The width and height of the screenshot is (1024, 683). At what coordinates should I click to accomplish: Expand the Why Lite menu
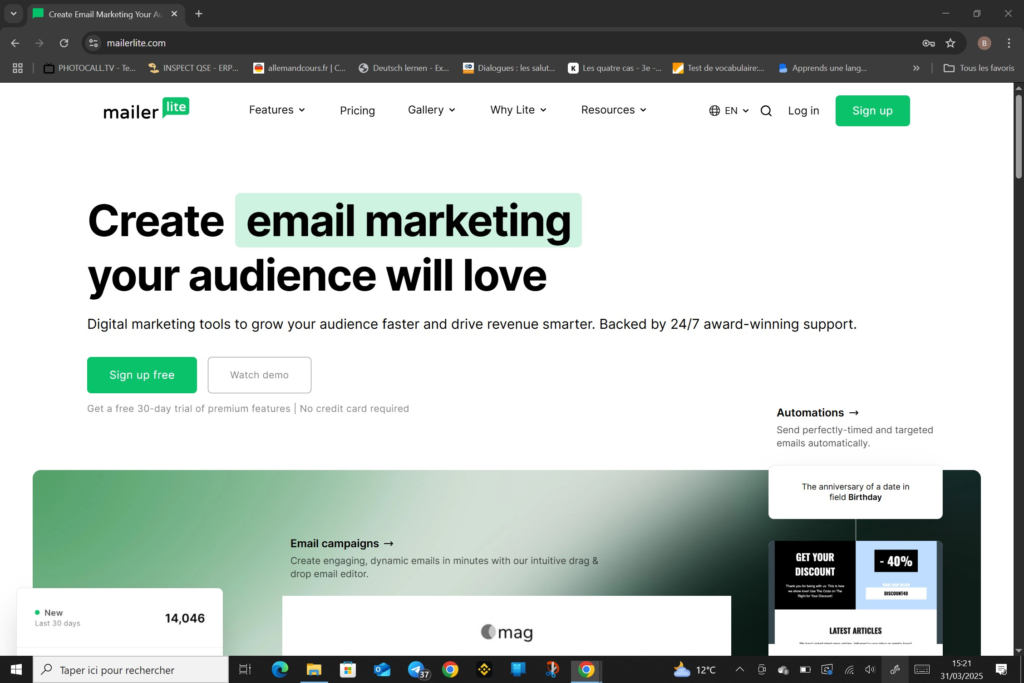[x=519, y=110]
